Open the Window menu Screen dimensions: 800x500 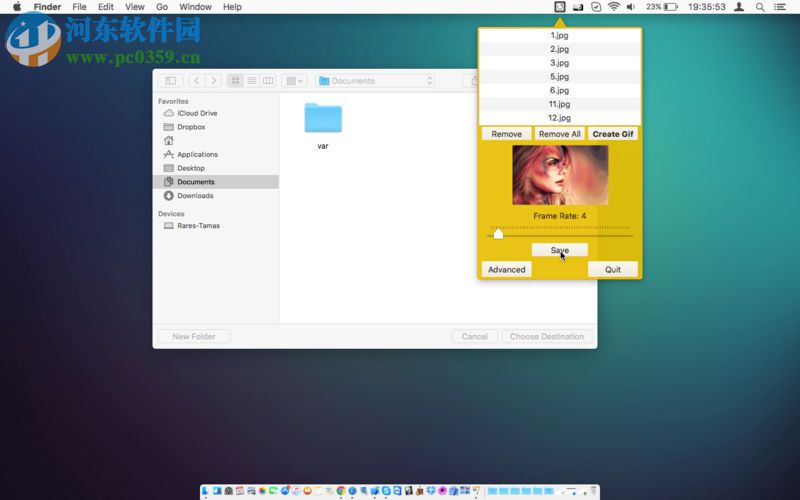click(195, 7)
